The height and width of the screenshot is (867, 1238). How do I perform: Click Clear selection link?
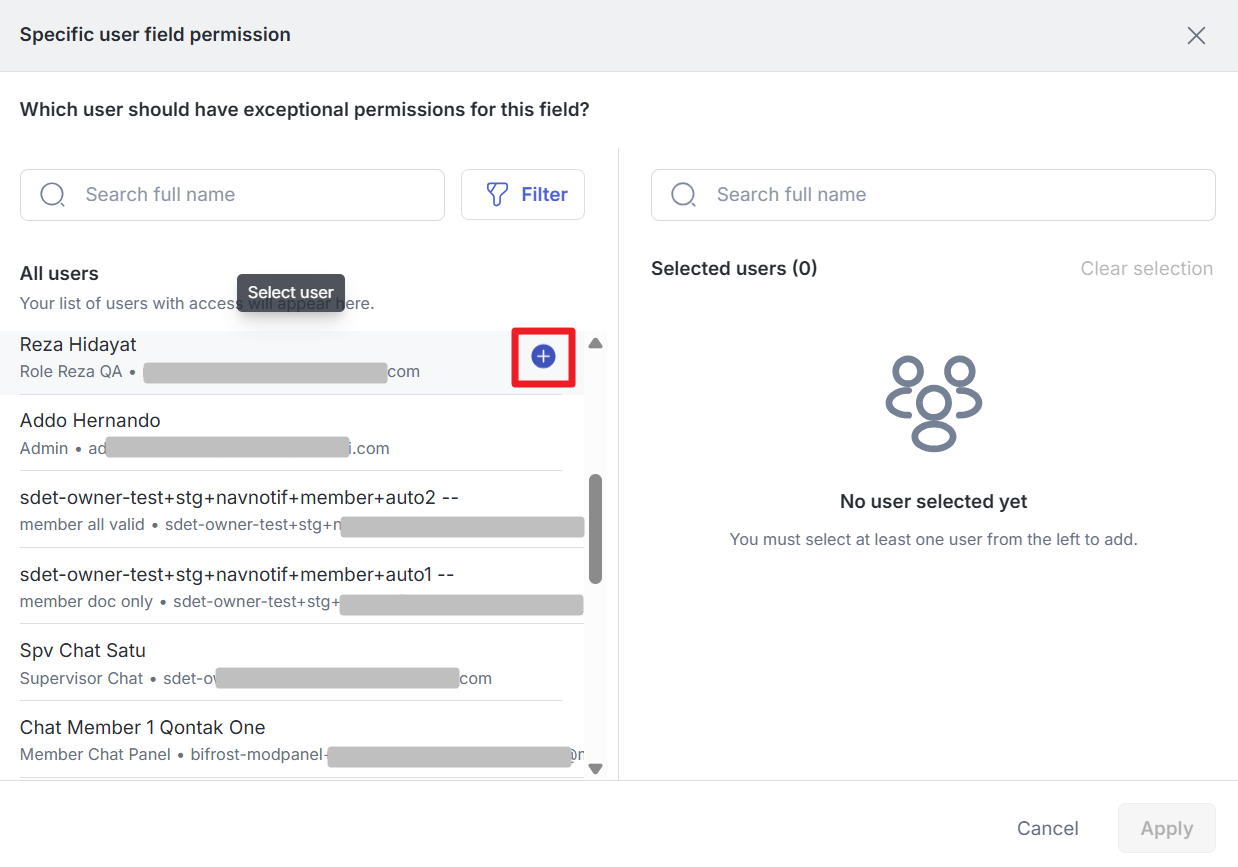pos(1146,269)
